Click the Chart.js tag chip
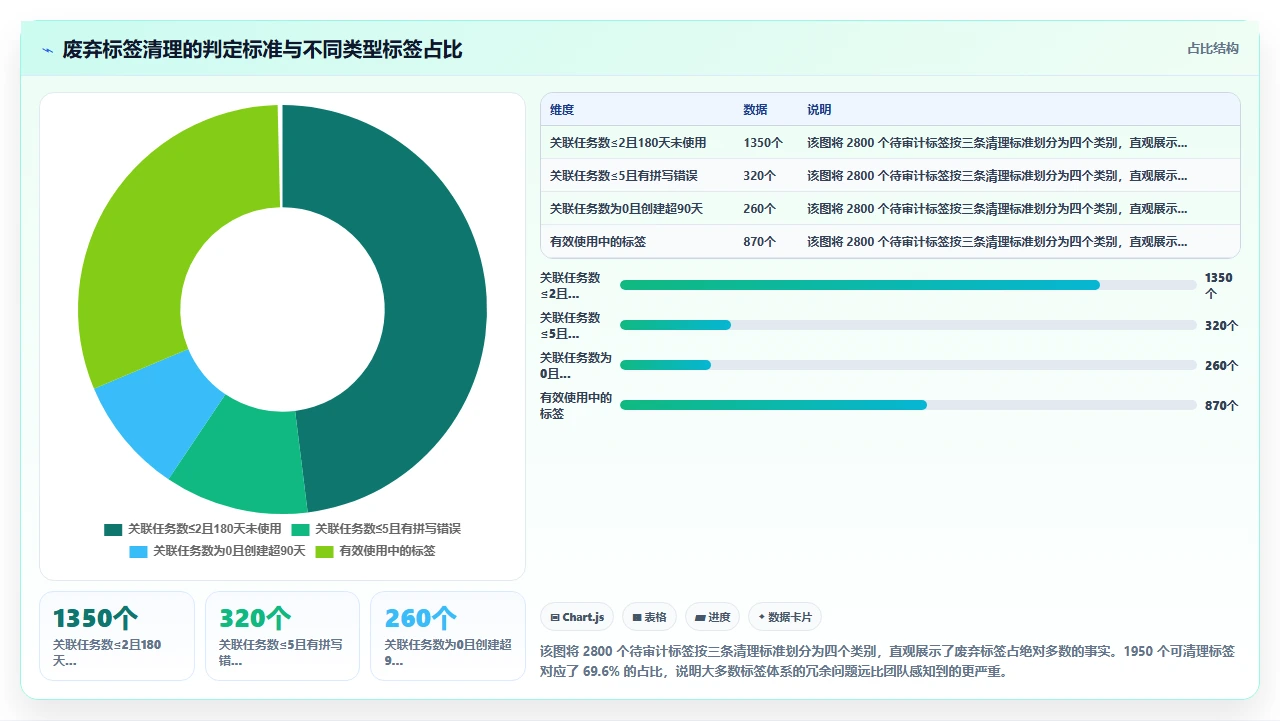Viewport: 1280px width, 721px height. (x=577, y=618)
